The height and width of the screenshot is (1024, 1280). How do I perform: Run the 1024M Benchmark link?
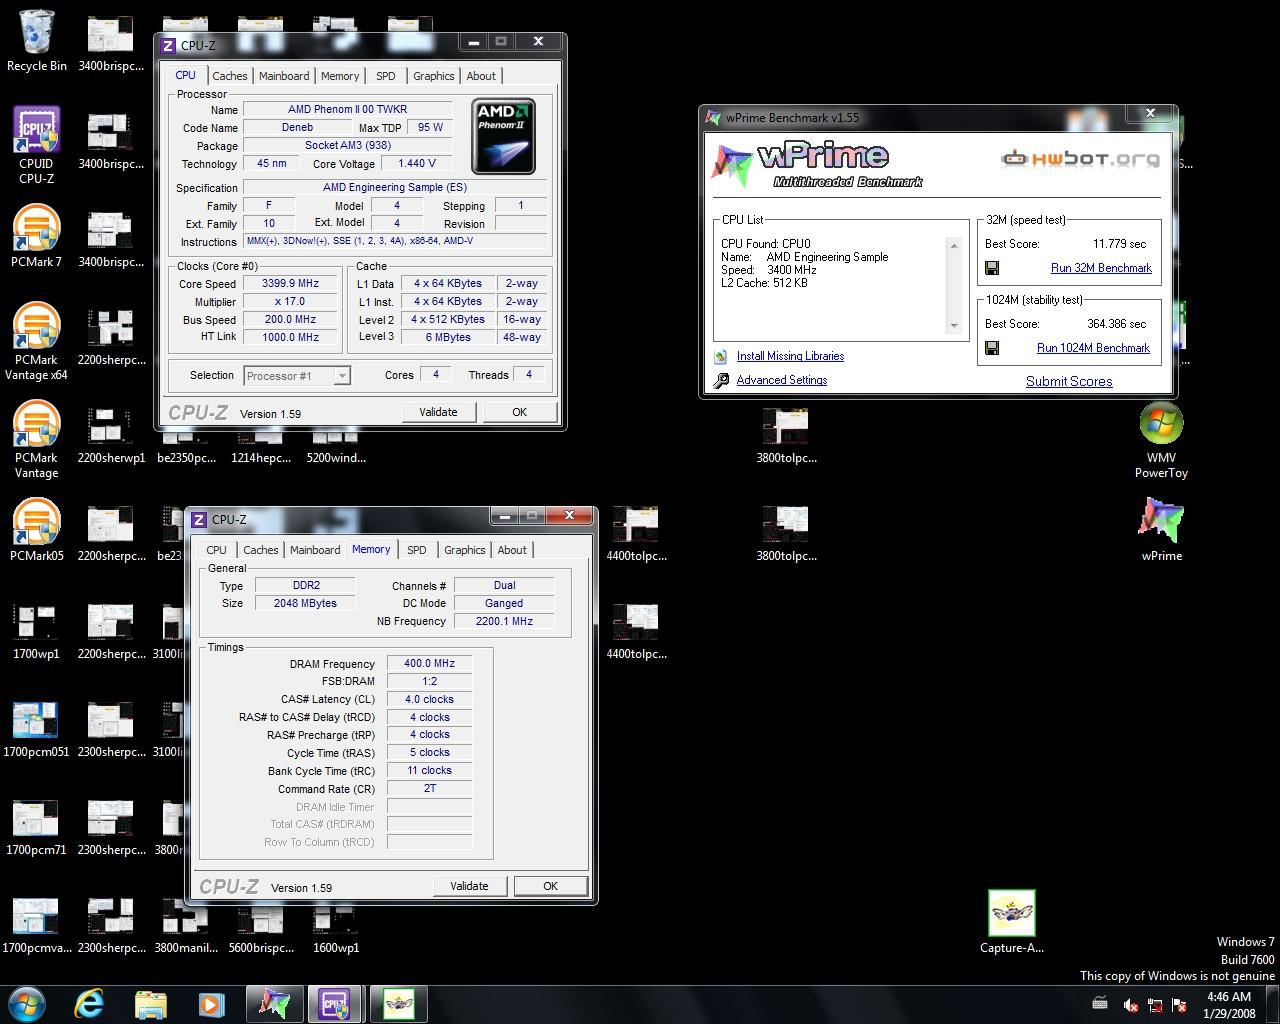[x=1093, y=348]
